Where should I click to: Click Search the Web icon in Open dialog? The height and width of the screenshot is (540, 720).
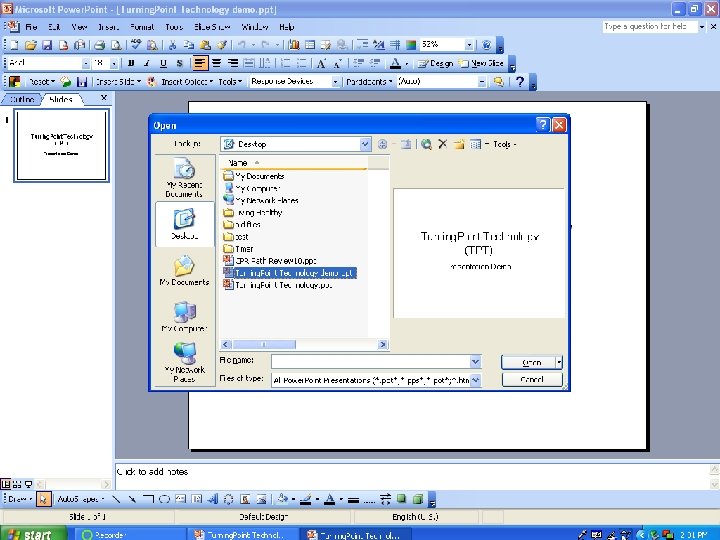[426, 144]
